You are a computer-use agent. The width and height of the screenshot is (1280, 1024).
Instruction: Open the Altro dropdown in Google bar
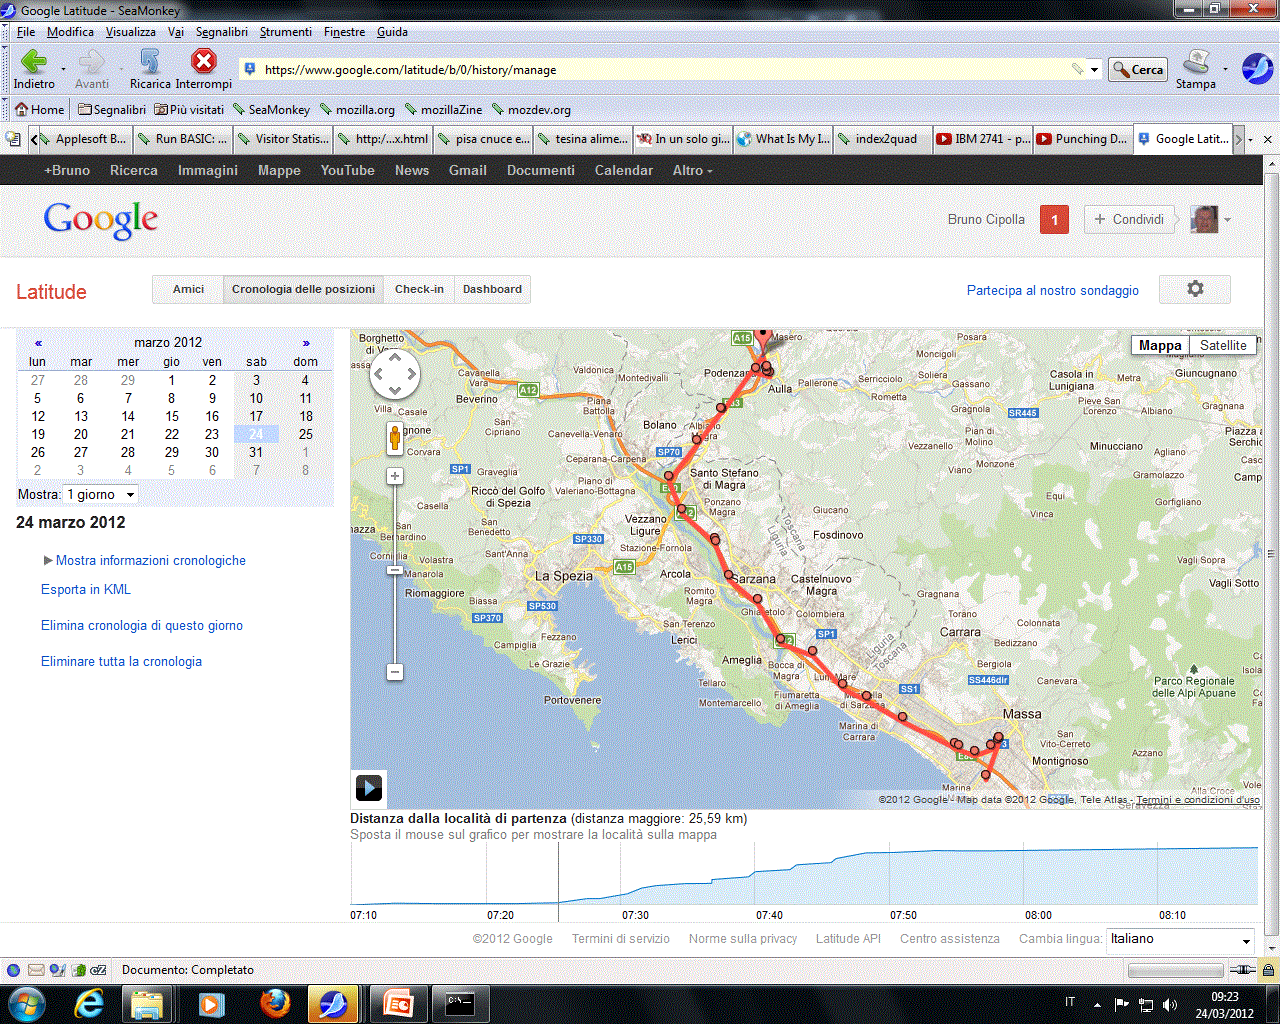click(692, 170)
